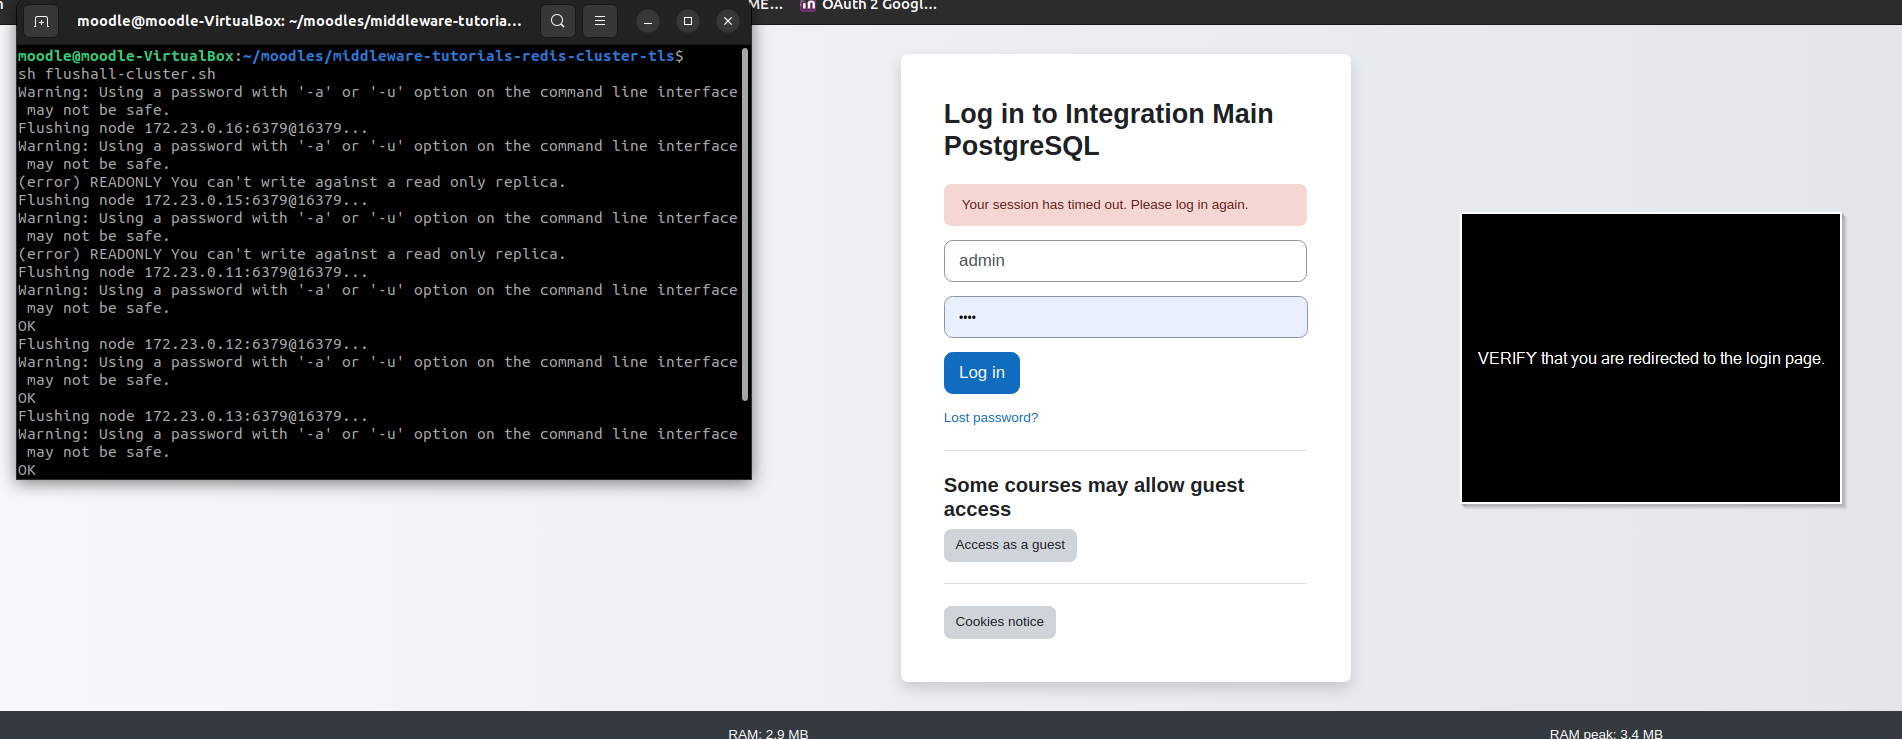Minimize the terminal window
The width and height of the screenshot is (1902, 739).
click(648, 21)
